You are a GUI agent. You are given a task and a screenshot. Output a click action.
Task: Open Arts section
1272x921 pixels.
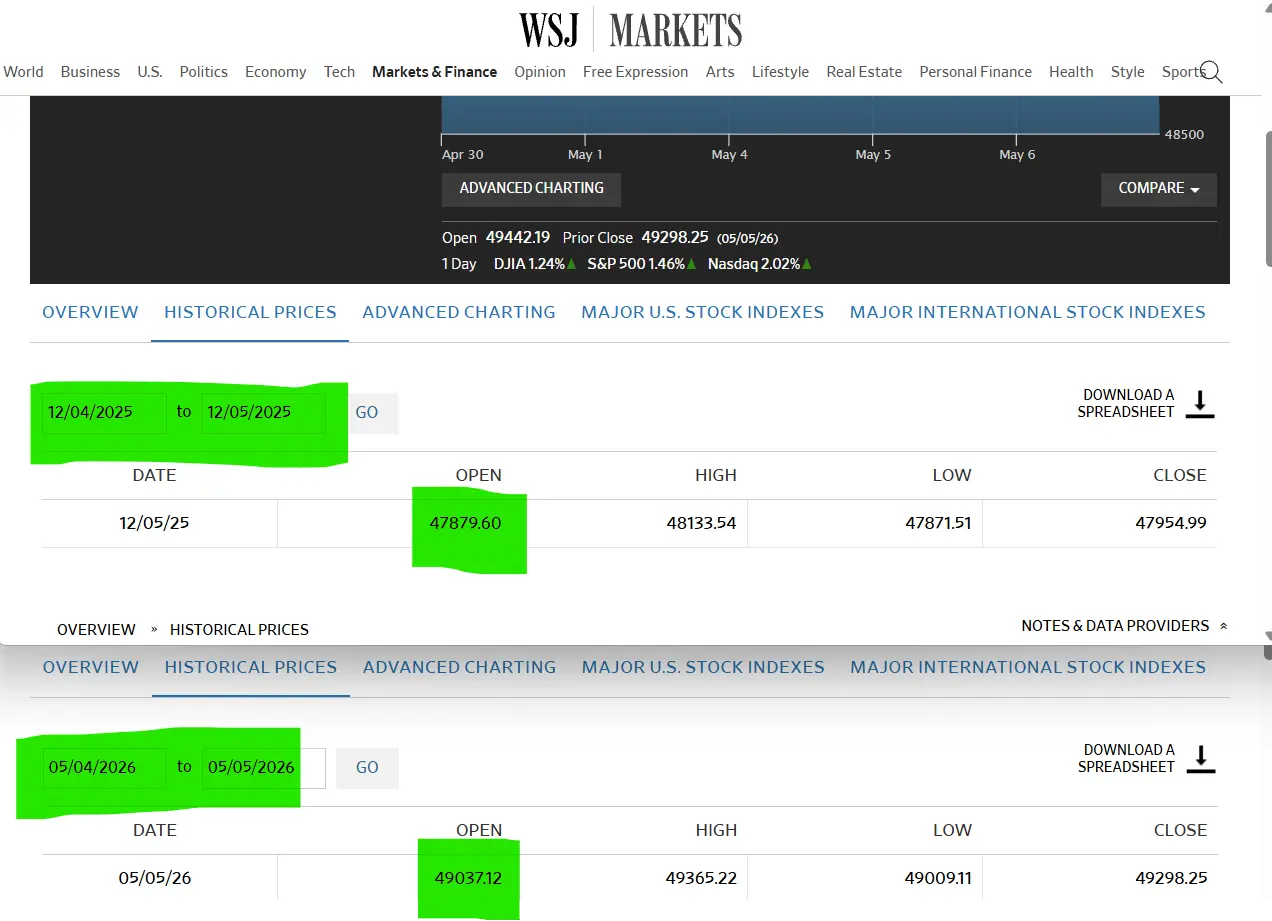click(x=720, y=72)
